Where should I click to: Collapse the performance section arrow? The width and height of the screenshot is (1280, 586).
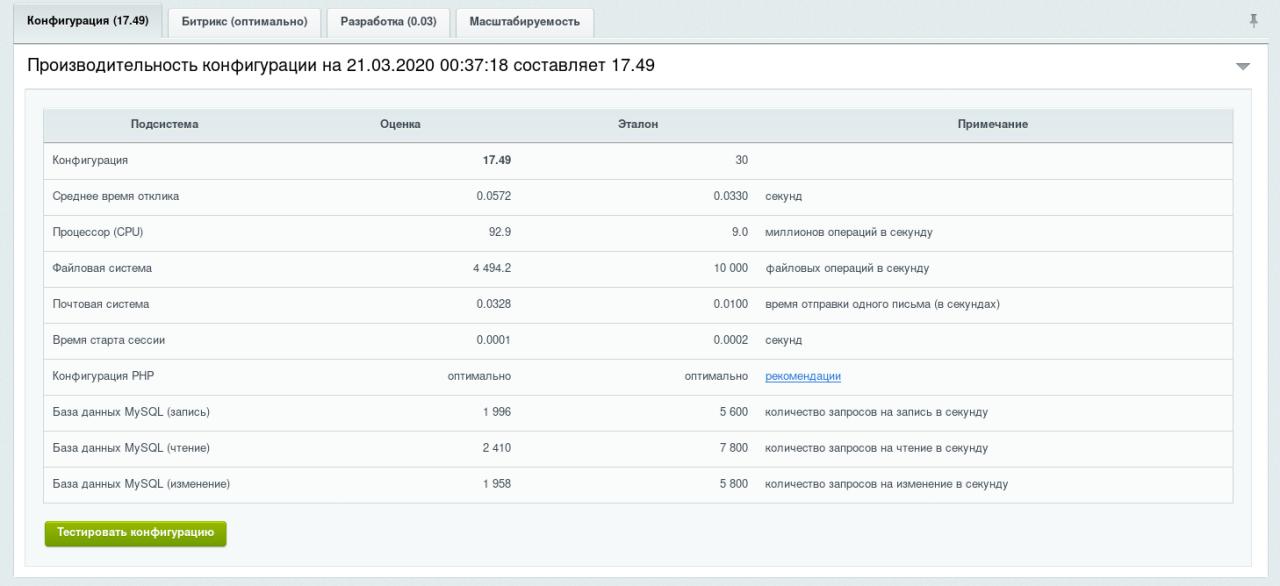(1243, 66)
